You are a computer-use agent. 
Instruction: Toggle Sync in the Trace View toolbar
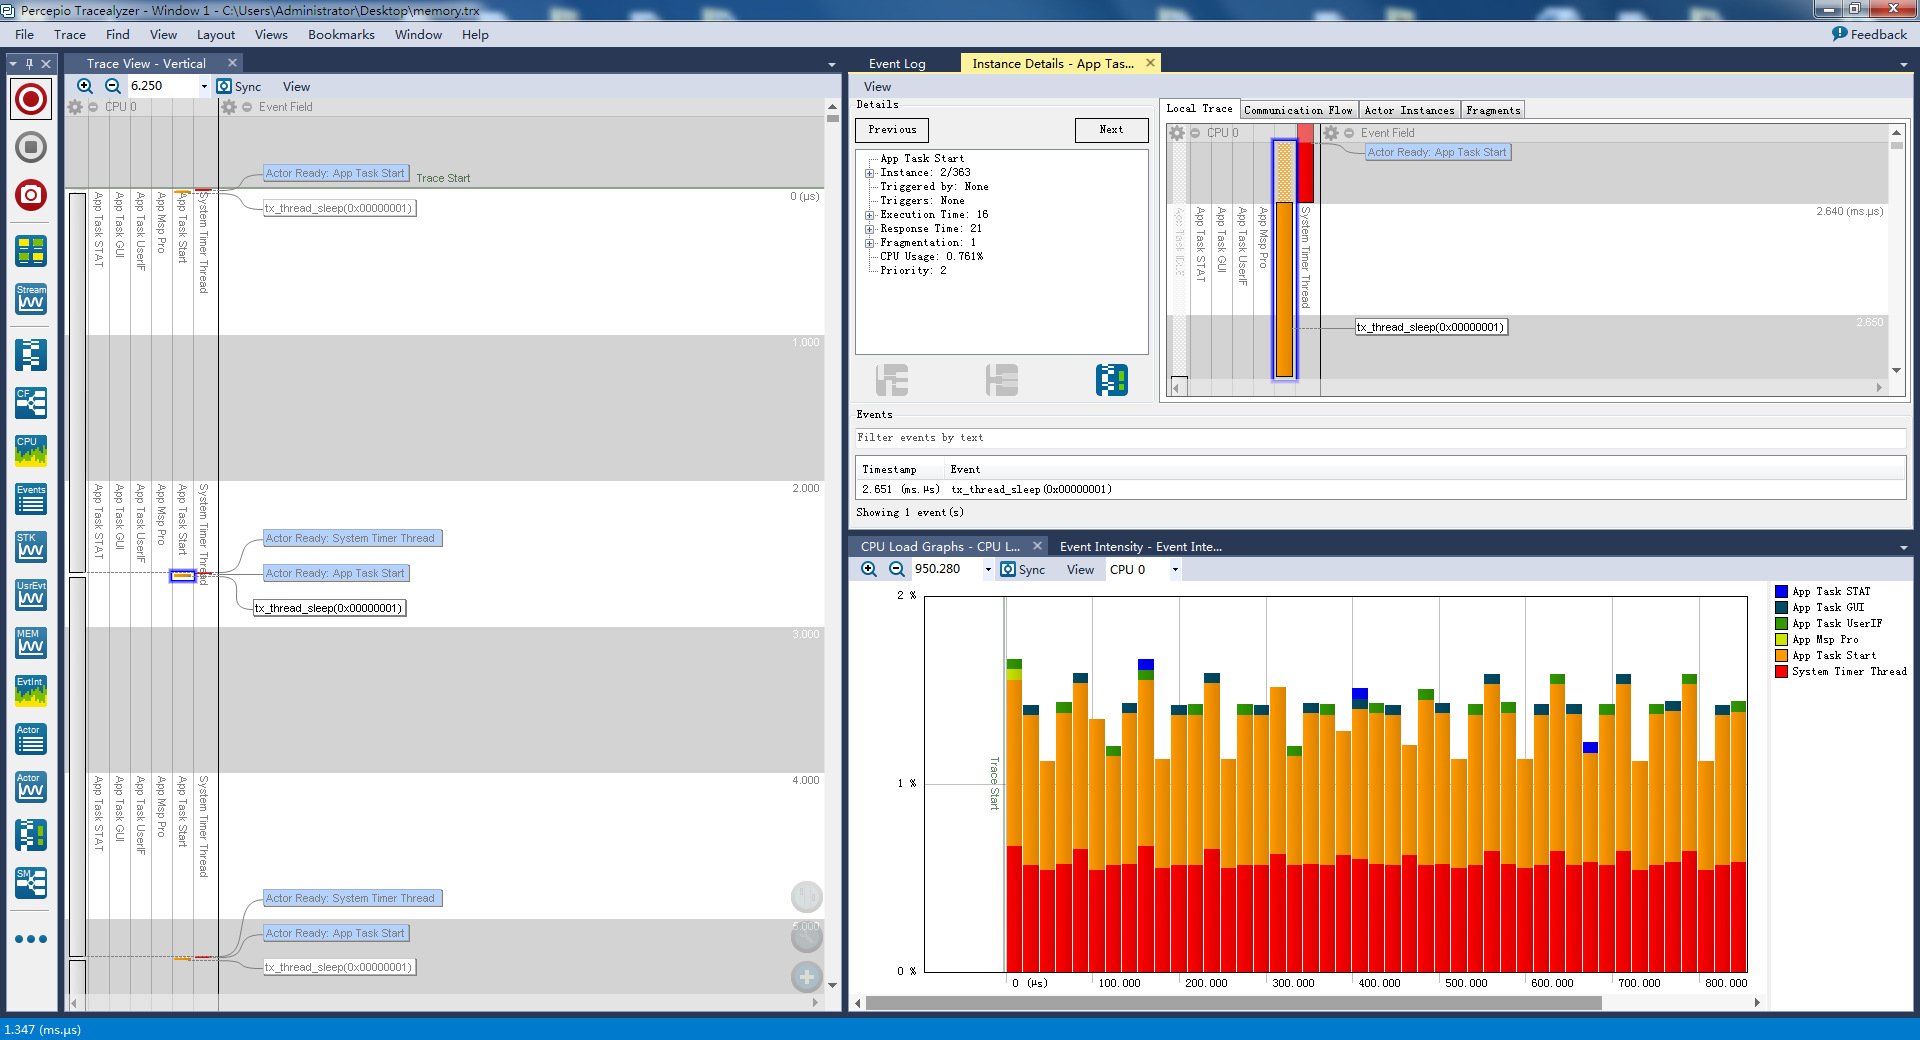[239, 87]
